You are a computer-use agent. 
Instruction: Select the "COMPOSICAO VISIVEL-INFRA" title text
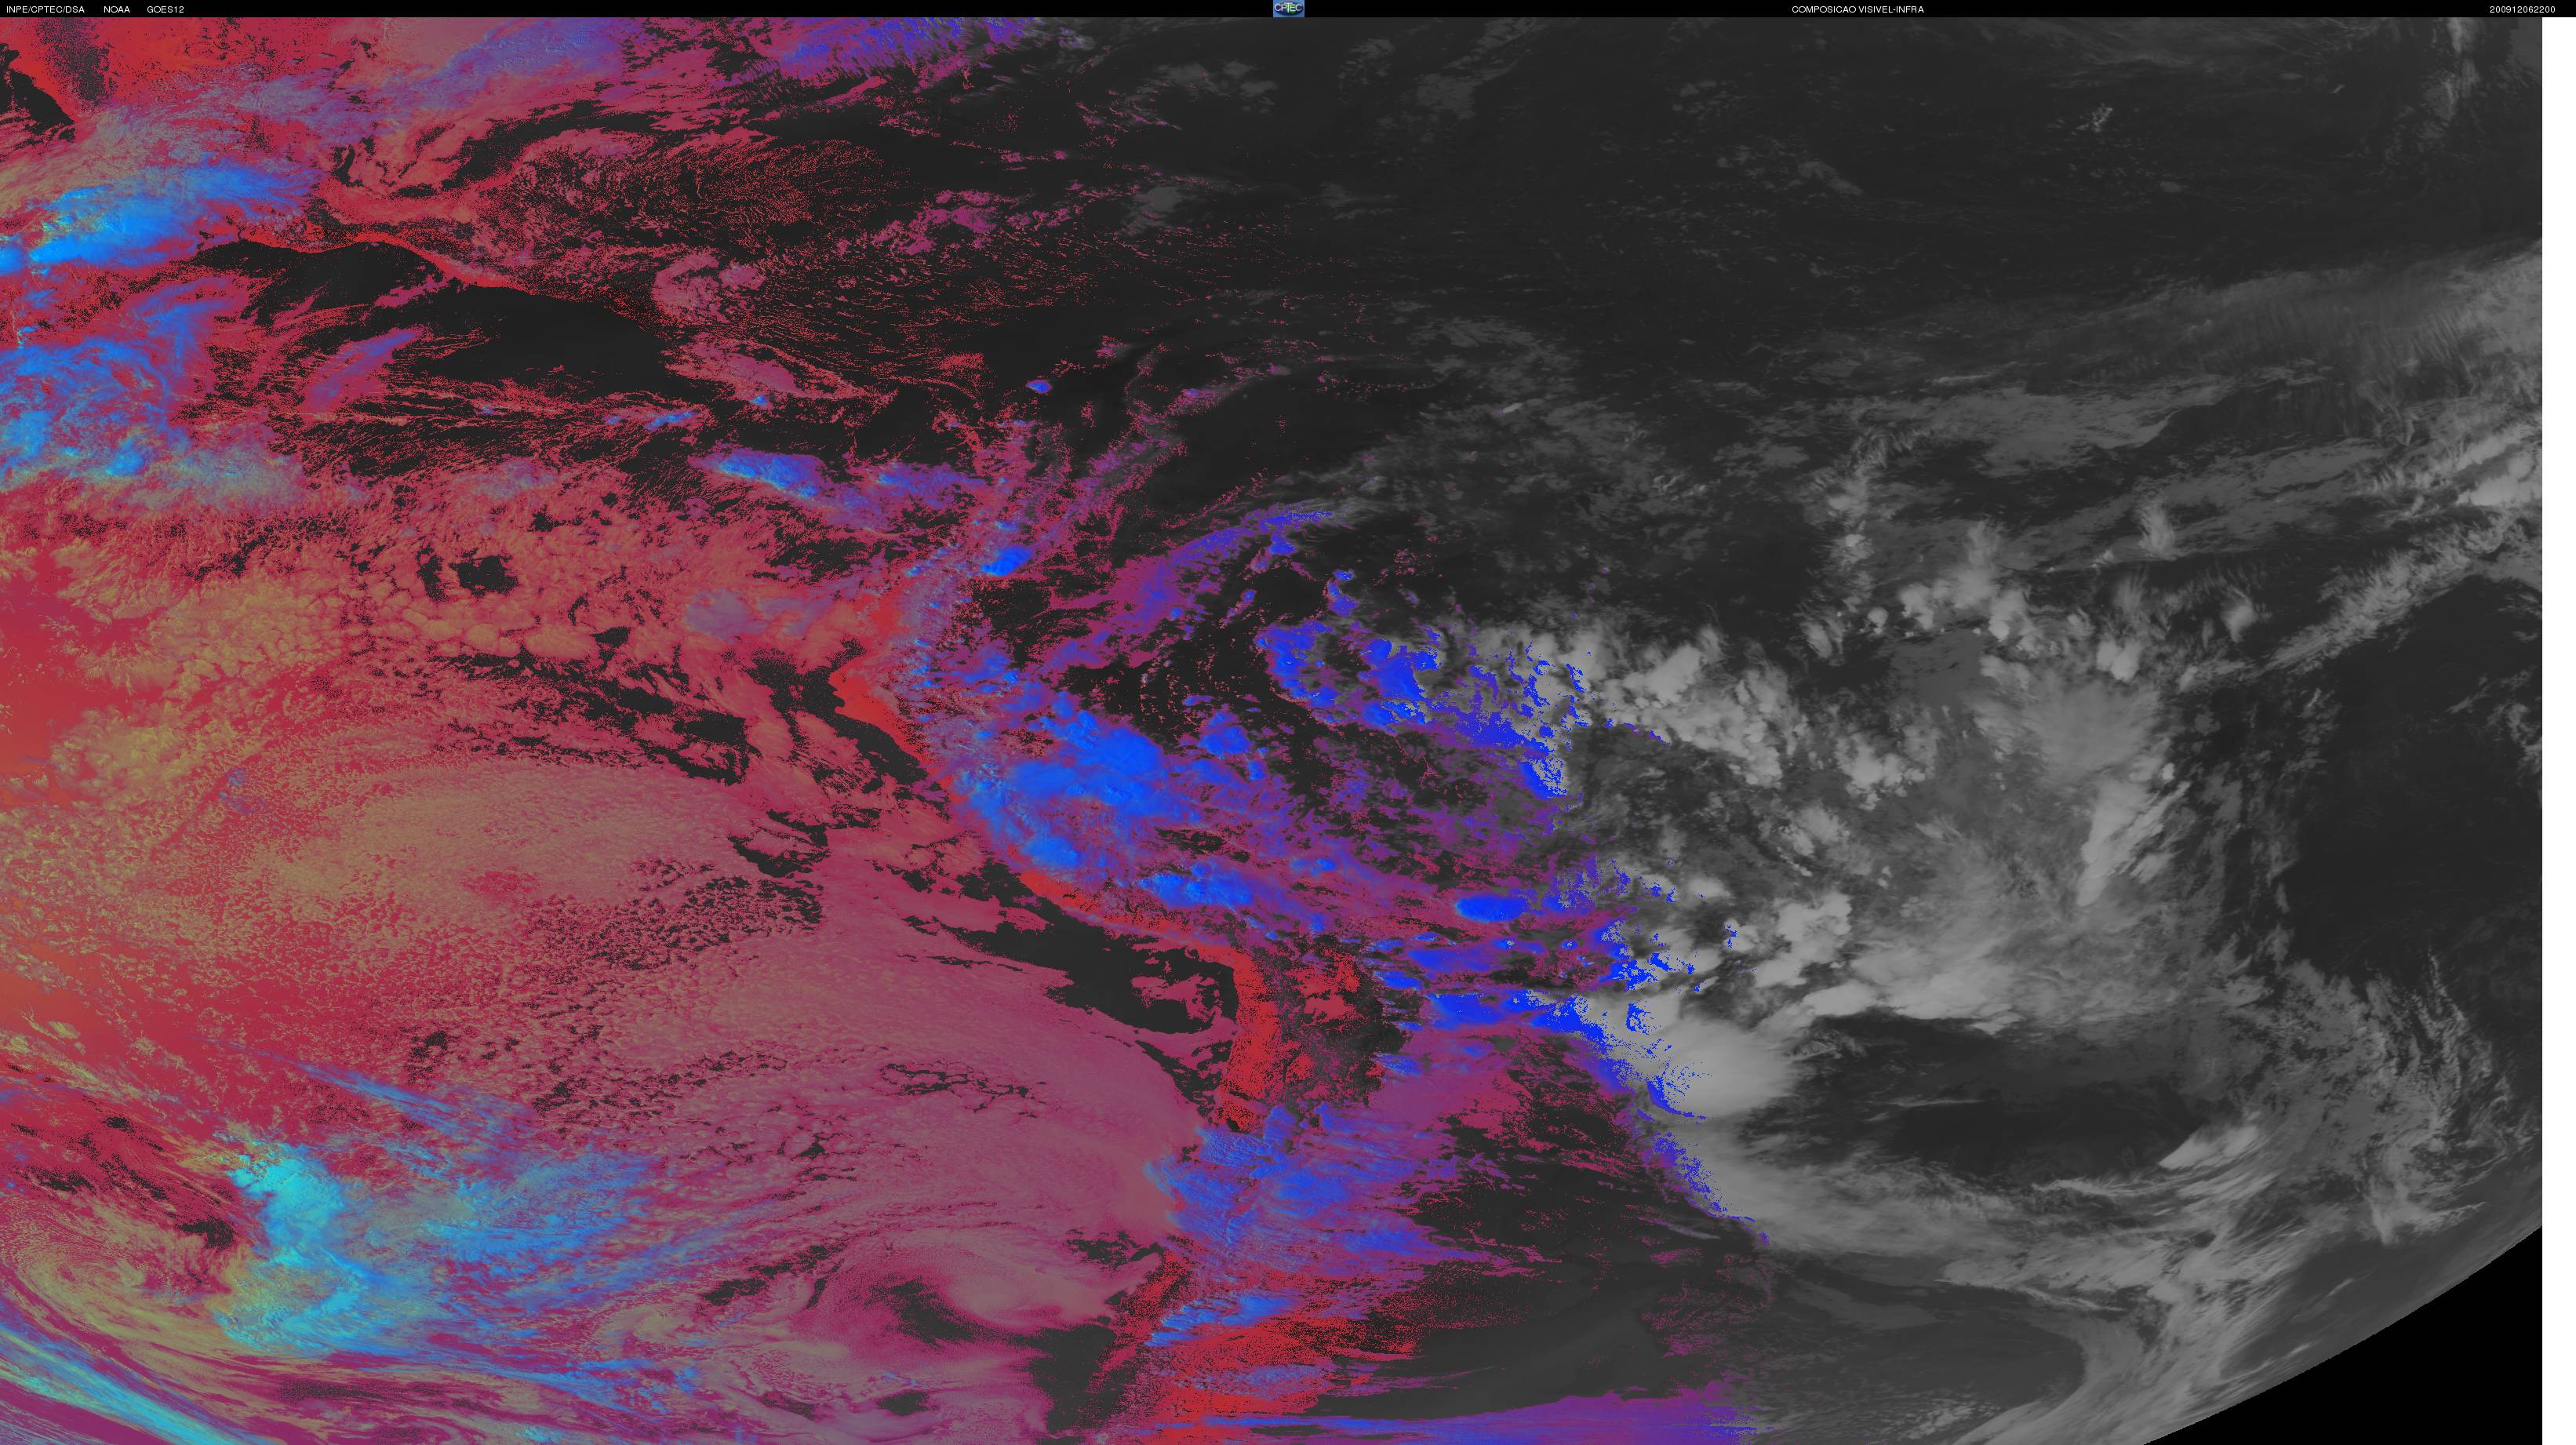(1857, 9)
